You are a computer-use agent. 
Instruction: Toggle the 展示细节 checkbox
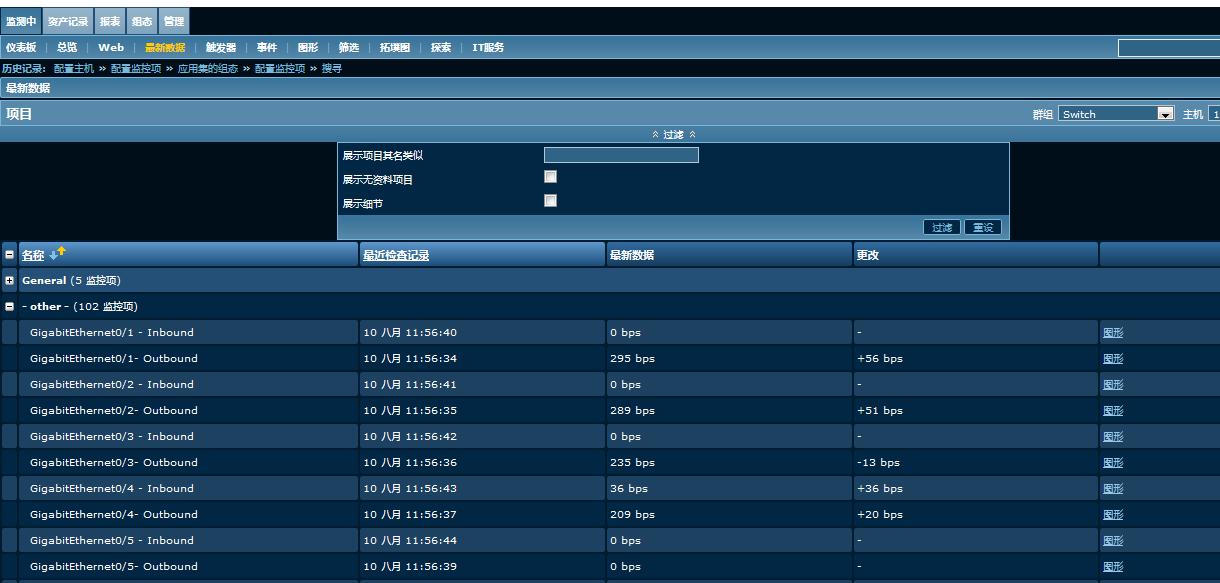click(550, 201)
